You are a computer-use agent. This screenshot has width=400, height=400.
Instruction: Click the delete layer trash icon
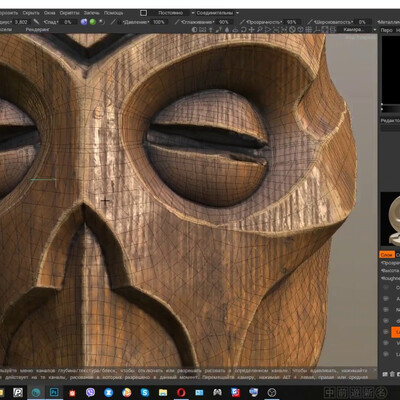click(x=392, y=374)
